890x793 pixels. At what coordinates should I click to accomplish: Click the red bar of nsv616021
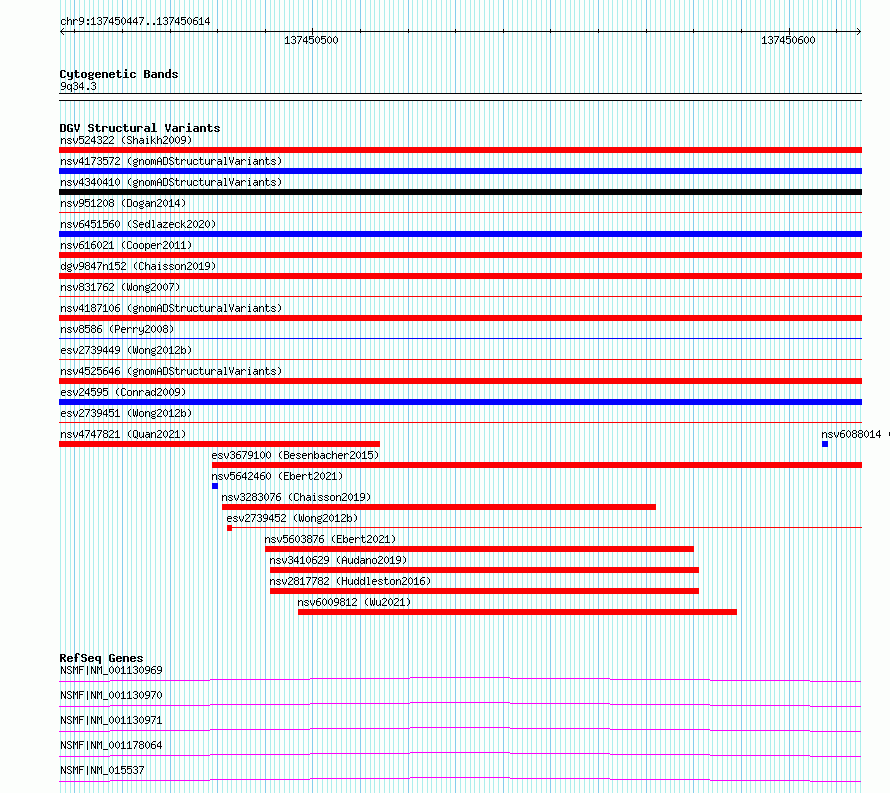click(x=460, y=255)
